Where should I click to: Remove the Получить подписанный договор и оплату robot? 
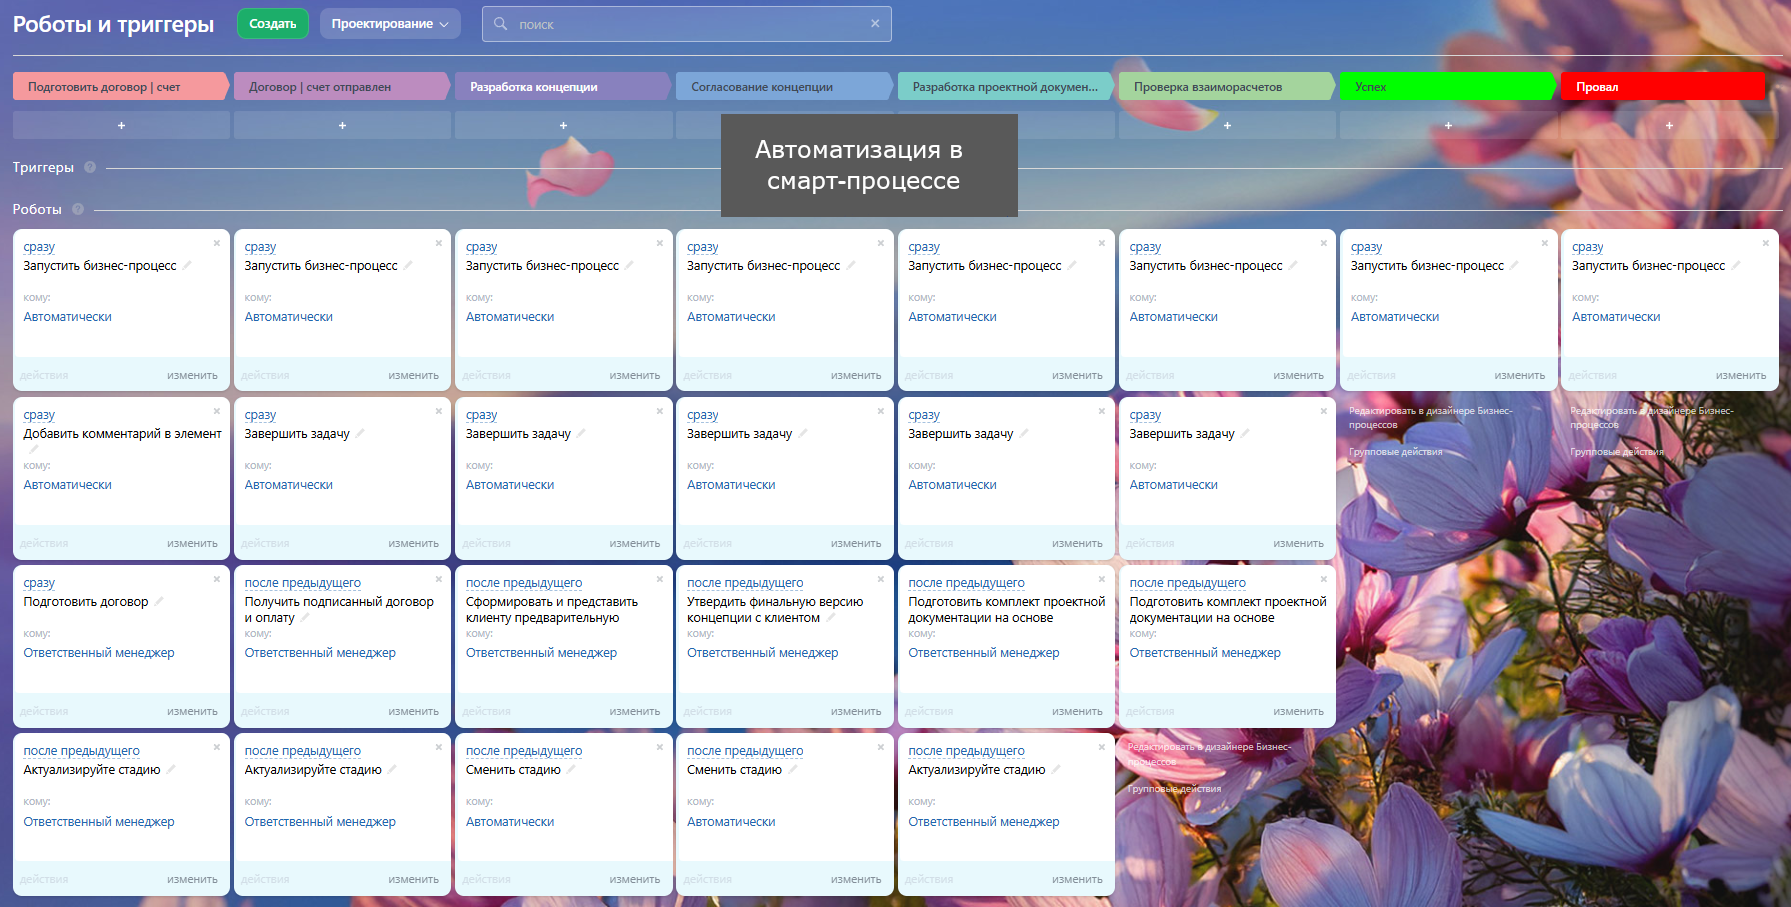(x=438, y=579)
